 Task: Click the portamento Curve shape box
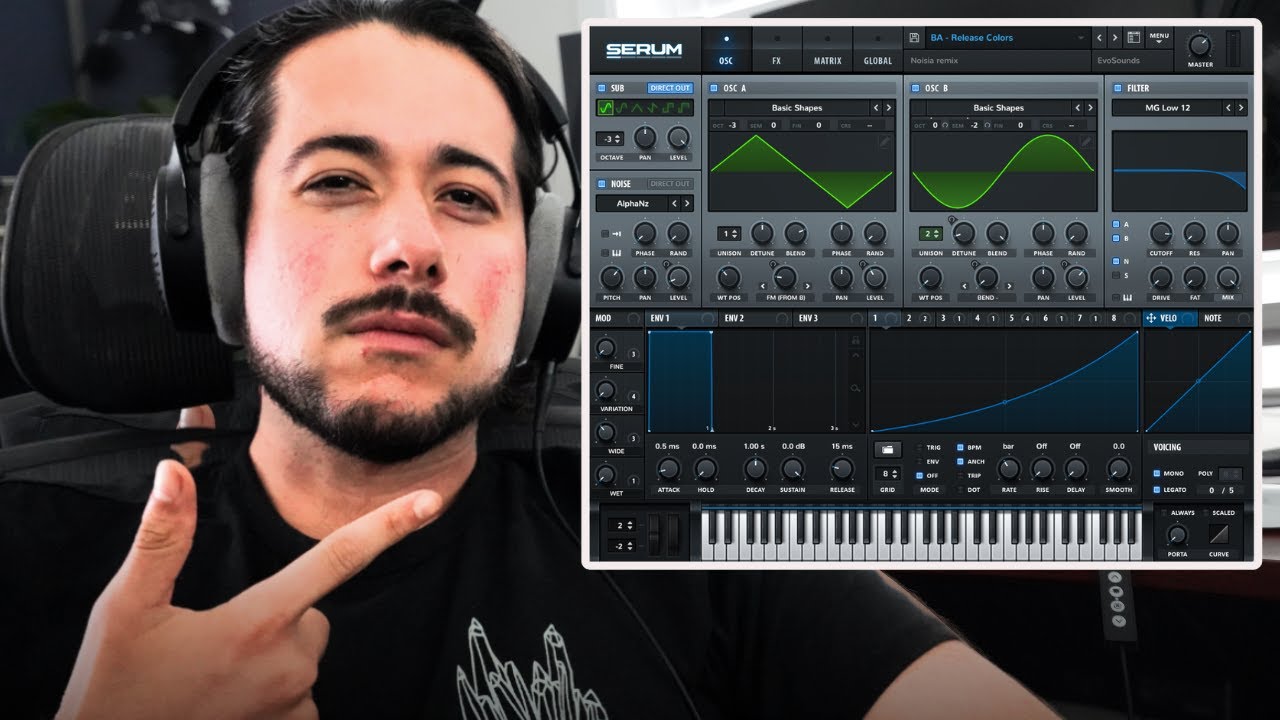tap(1219, 534)
